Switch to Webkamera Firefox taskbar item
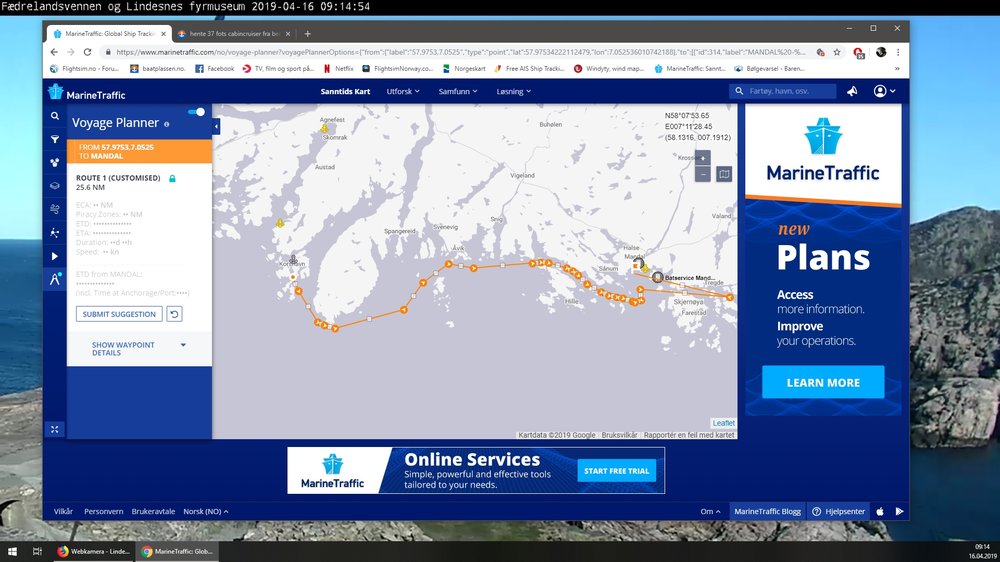The image size is (1000, 562). coord(93,551)
